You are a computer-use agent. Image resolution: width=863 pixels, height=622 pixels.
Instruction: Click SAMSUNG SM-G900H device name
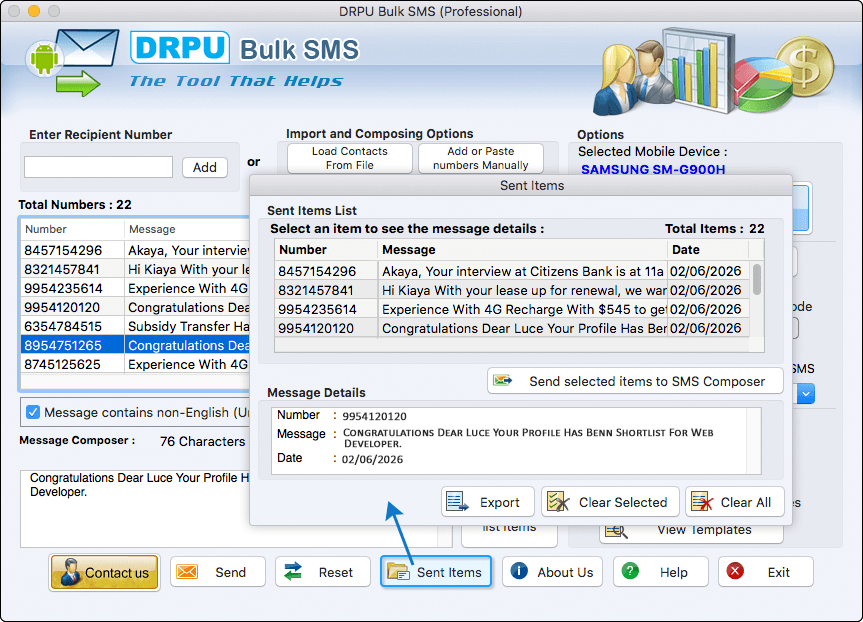(x=653, y=170)
